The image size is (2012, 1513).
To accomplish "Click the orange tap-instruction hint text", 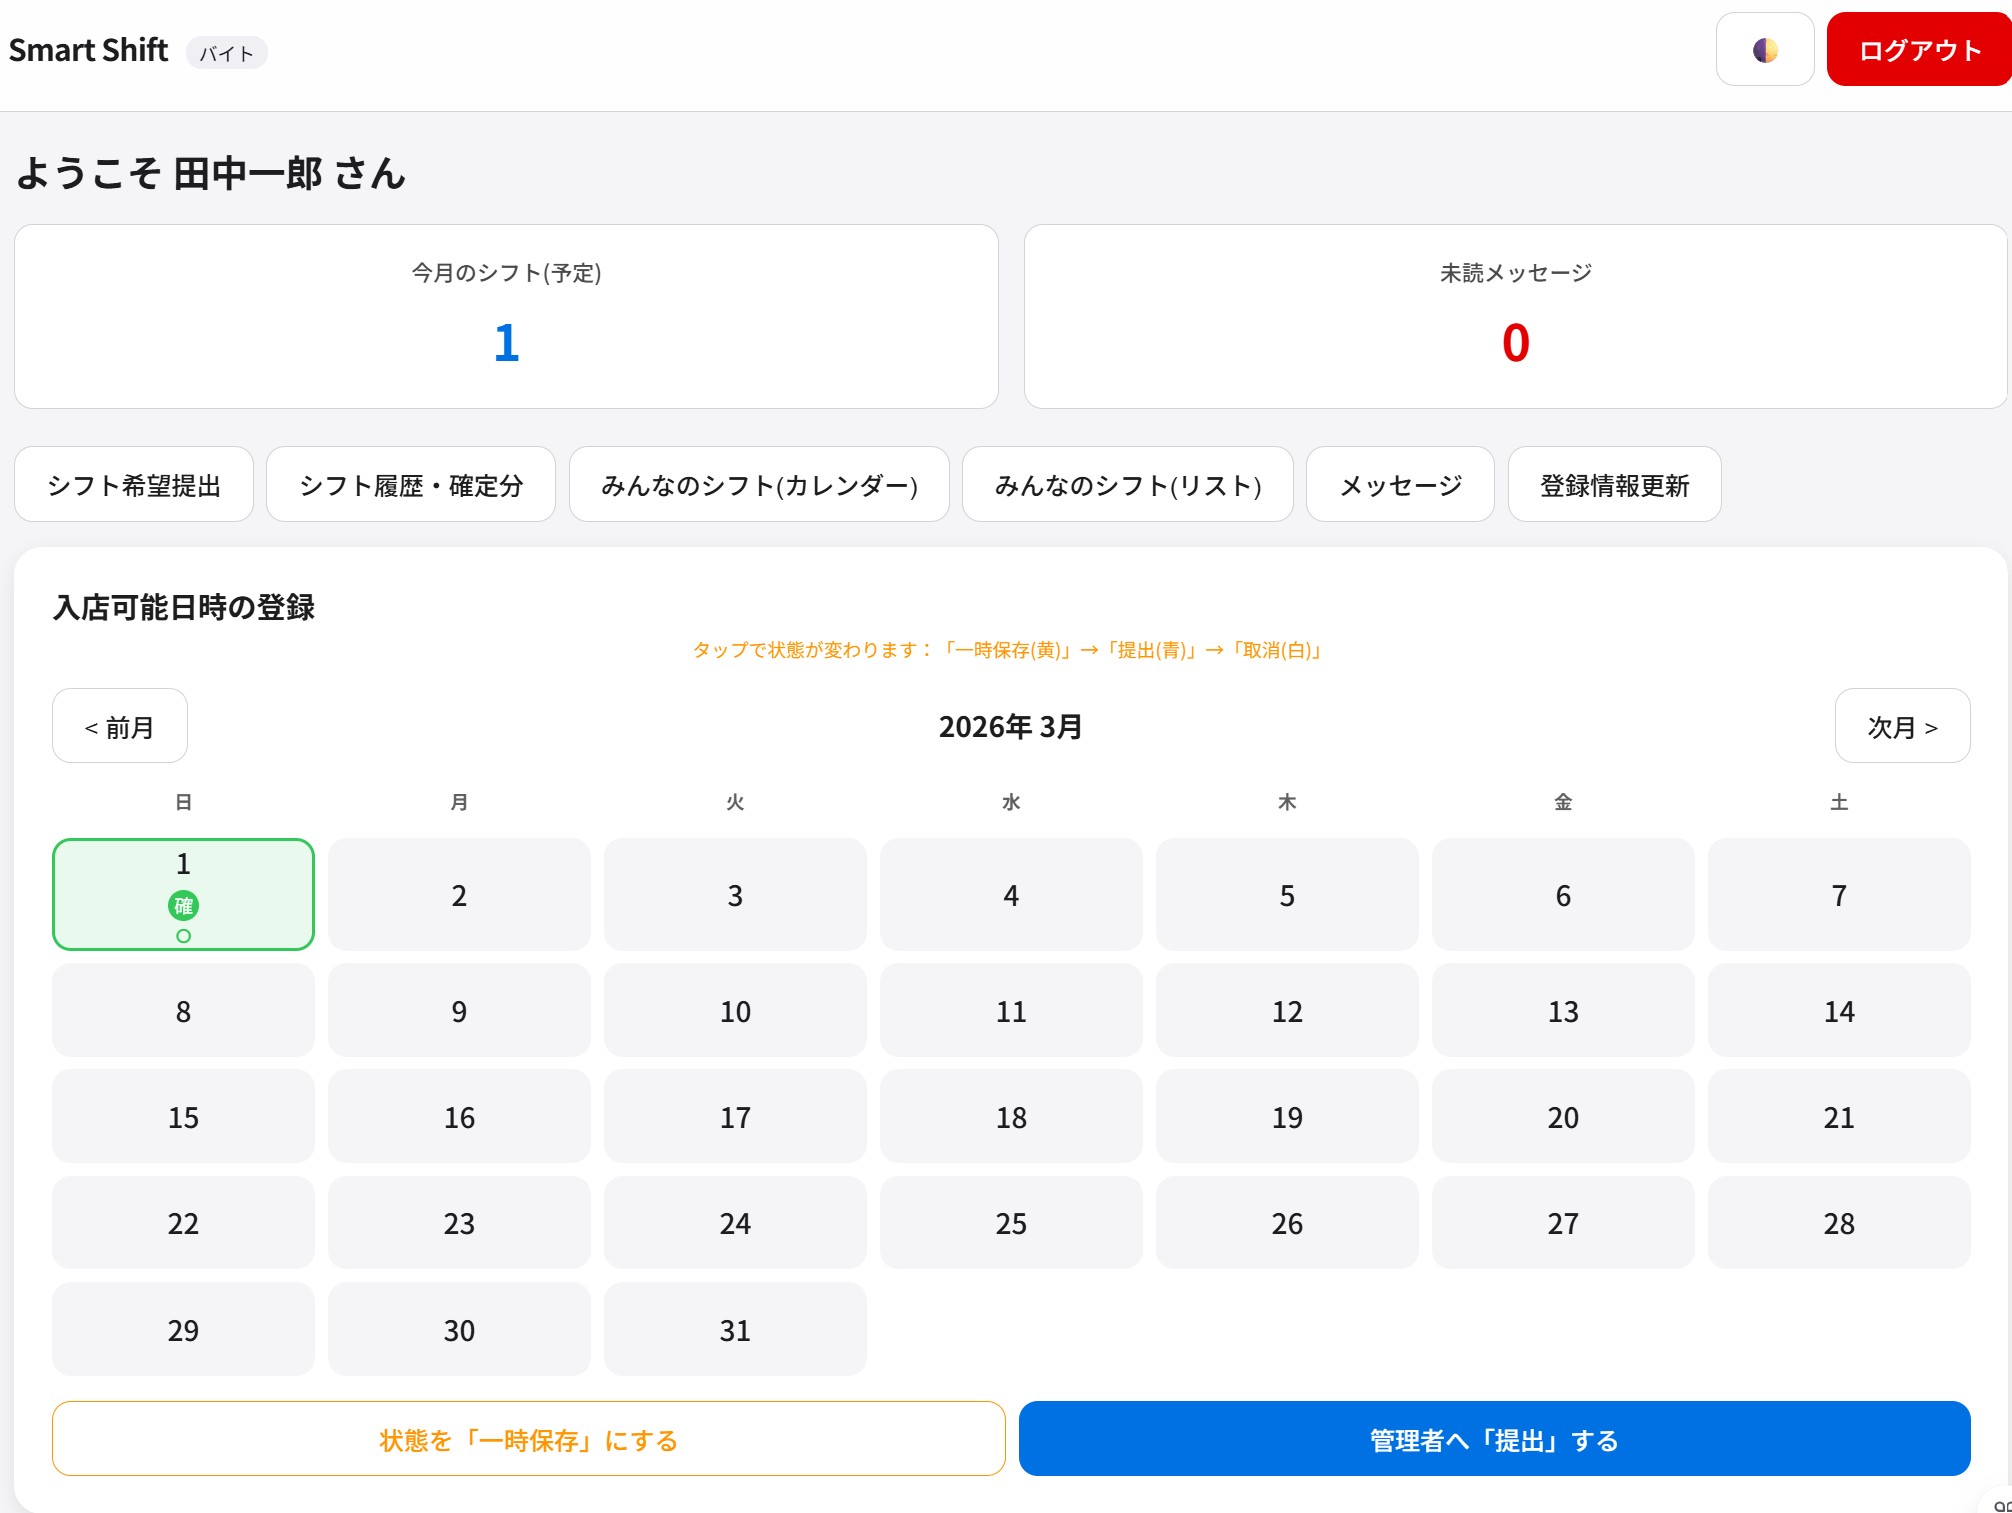I will pos(1008,650).
